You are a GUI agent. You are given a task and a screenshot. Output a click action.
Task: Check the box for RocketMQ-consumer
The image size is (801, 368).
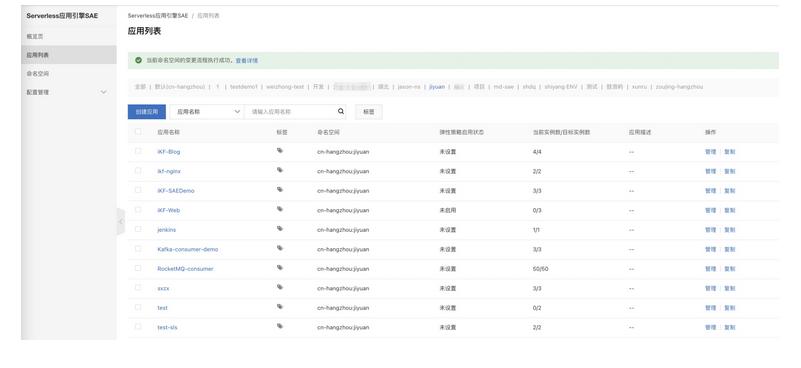pyautogui.click(x=138, y=268)
